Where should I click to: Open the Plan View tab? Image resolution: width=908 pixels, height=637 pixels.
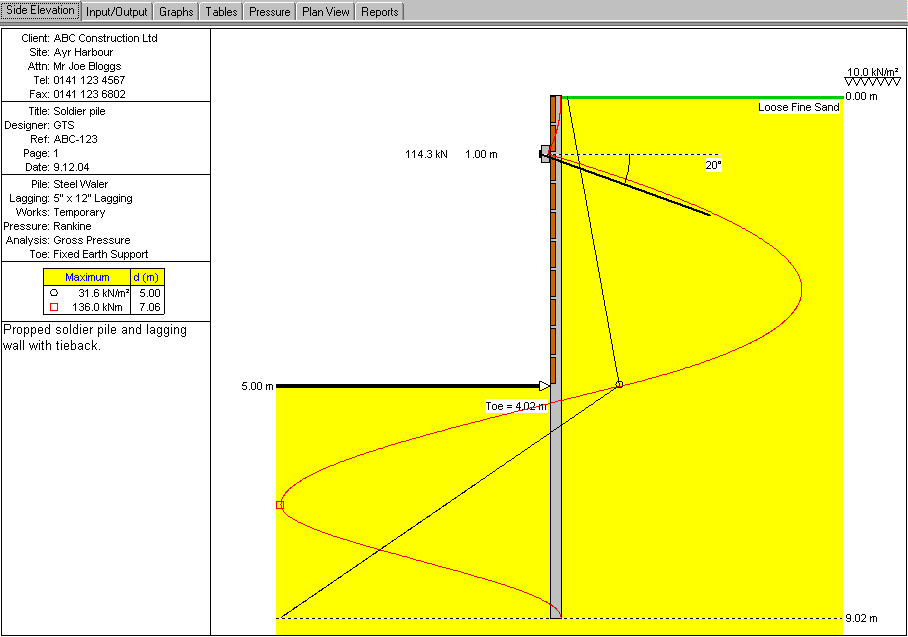pos(326,12)
